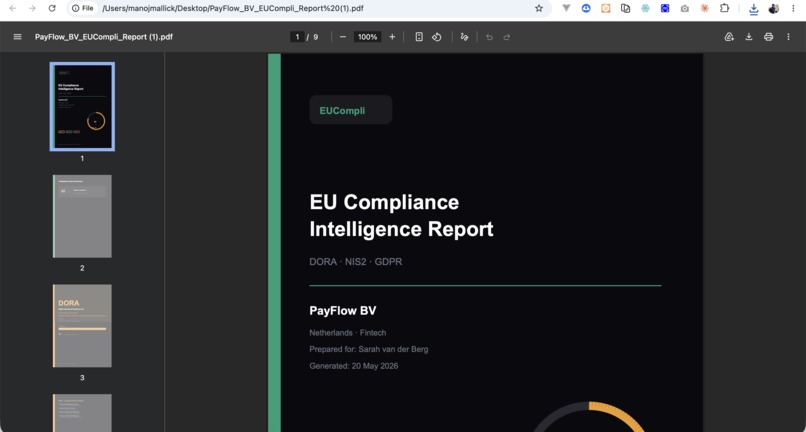This screenshot has height=432, width=806.
Task: Bookmark this page with the star icon
Action: pyautogui.click(x=539, y=8)
